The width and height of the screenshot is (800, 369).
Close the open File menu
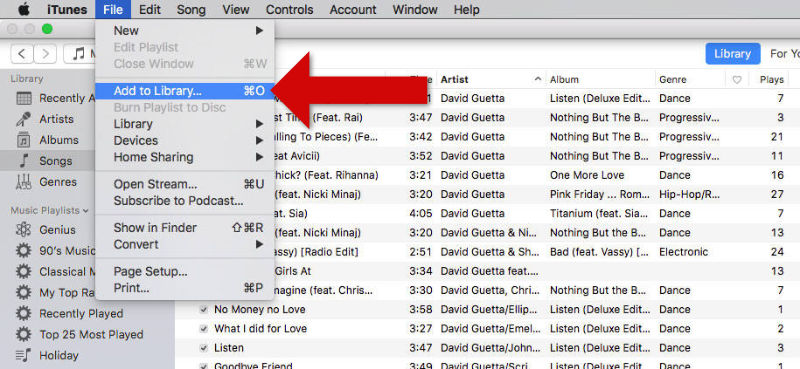click(x=113, y=10)
